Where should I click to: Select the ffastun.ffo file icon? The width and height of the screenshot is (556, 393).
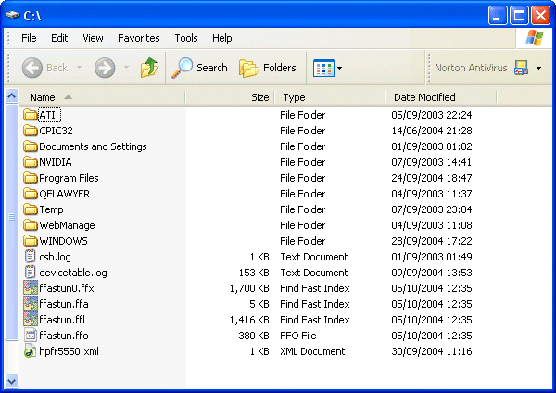(30, 335)
